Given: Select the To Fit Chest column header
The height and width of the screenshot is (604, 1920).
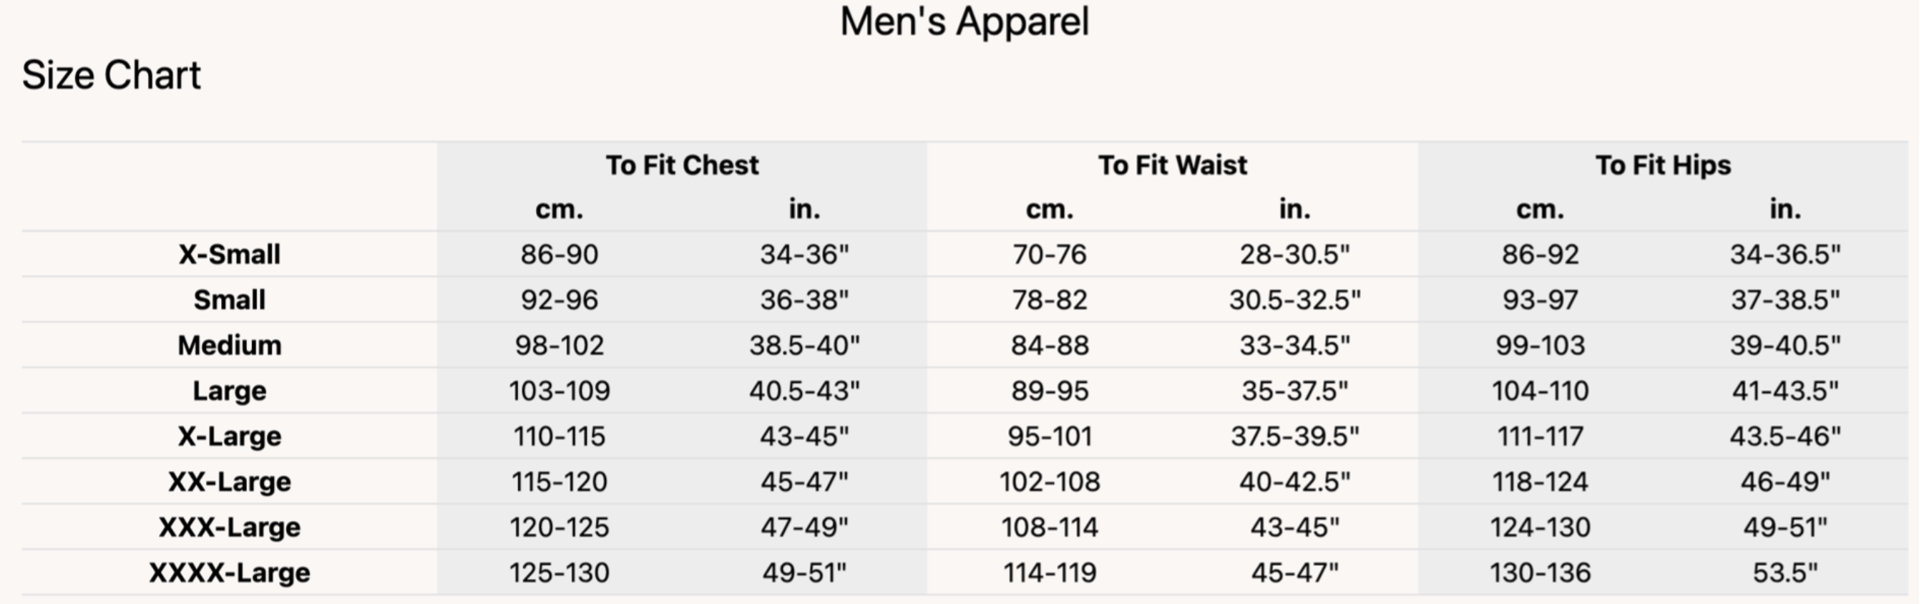Looking at the screenshot, I should point(682,165).
